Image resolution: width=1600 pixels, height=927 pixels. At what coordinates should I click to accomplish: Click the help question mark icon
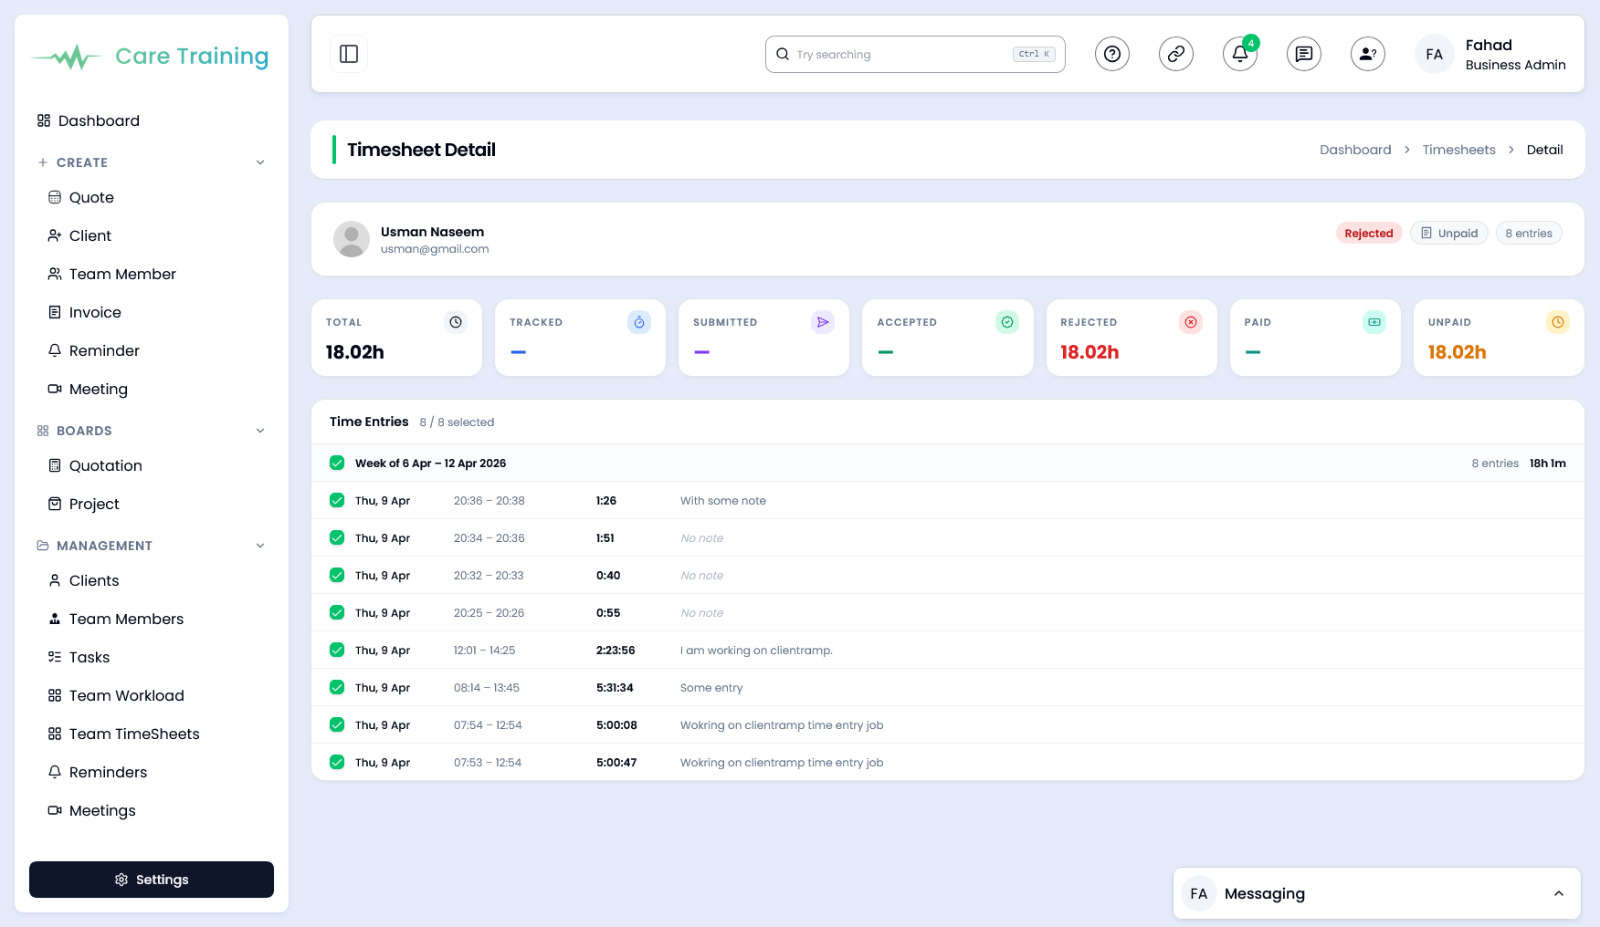pos(1112,54)
